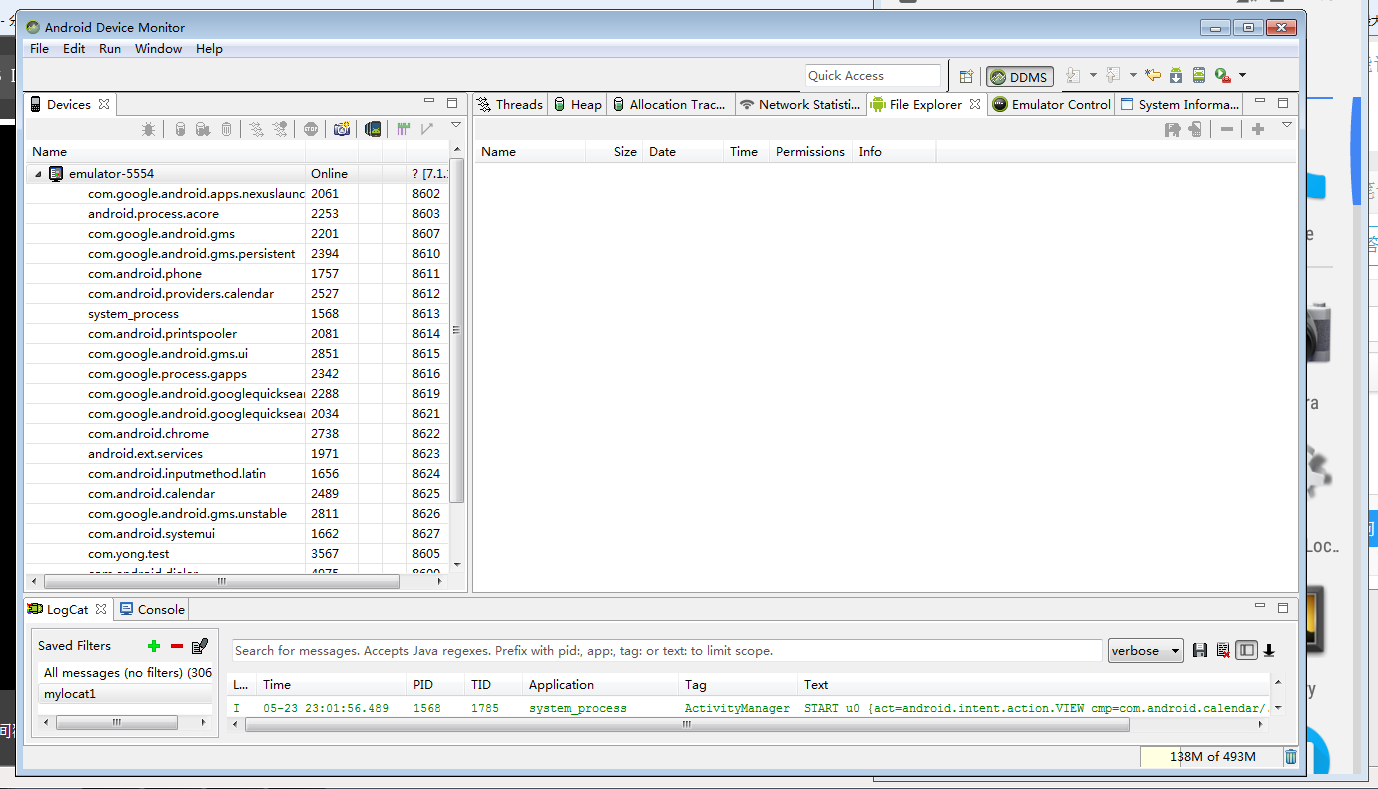This screenshot has width=1378, height=789.
Task: Open the Help menu
Action: point(209,48)
